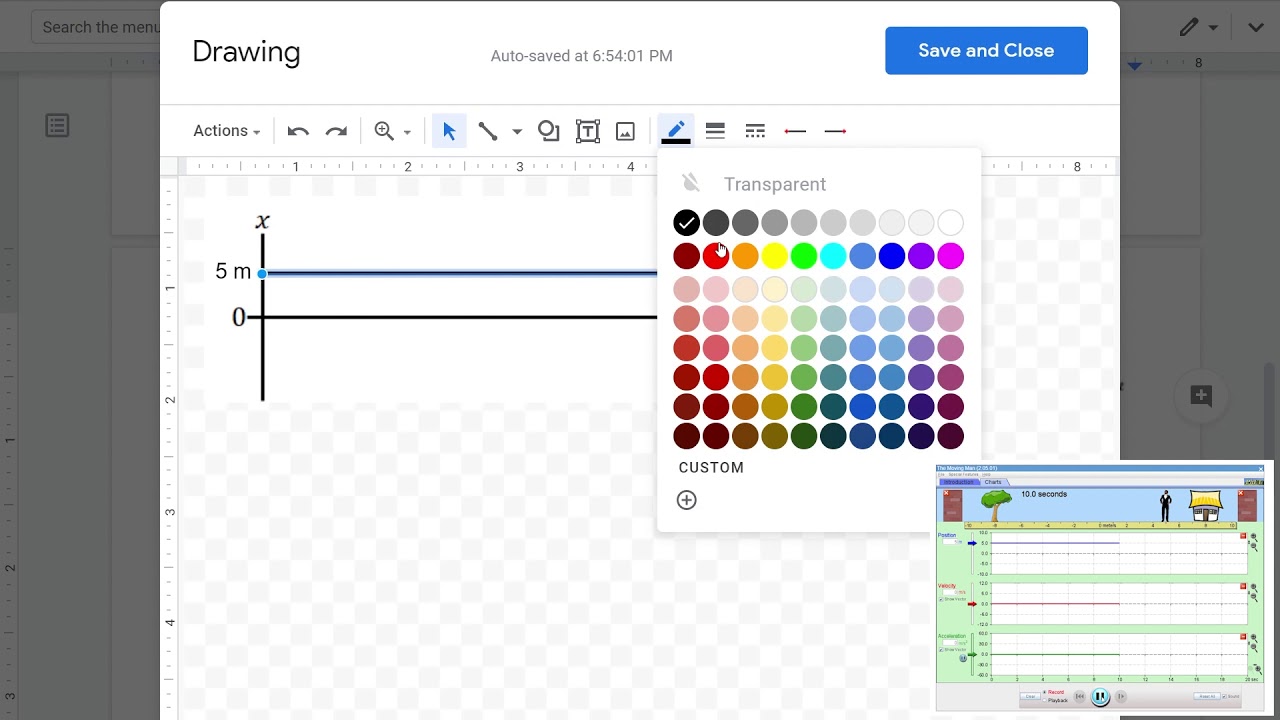Undo the last drawing action
Image resolution: width=1280 pixels, height=720 pixels.
[298, 131]
